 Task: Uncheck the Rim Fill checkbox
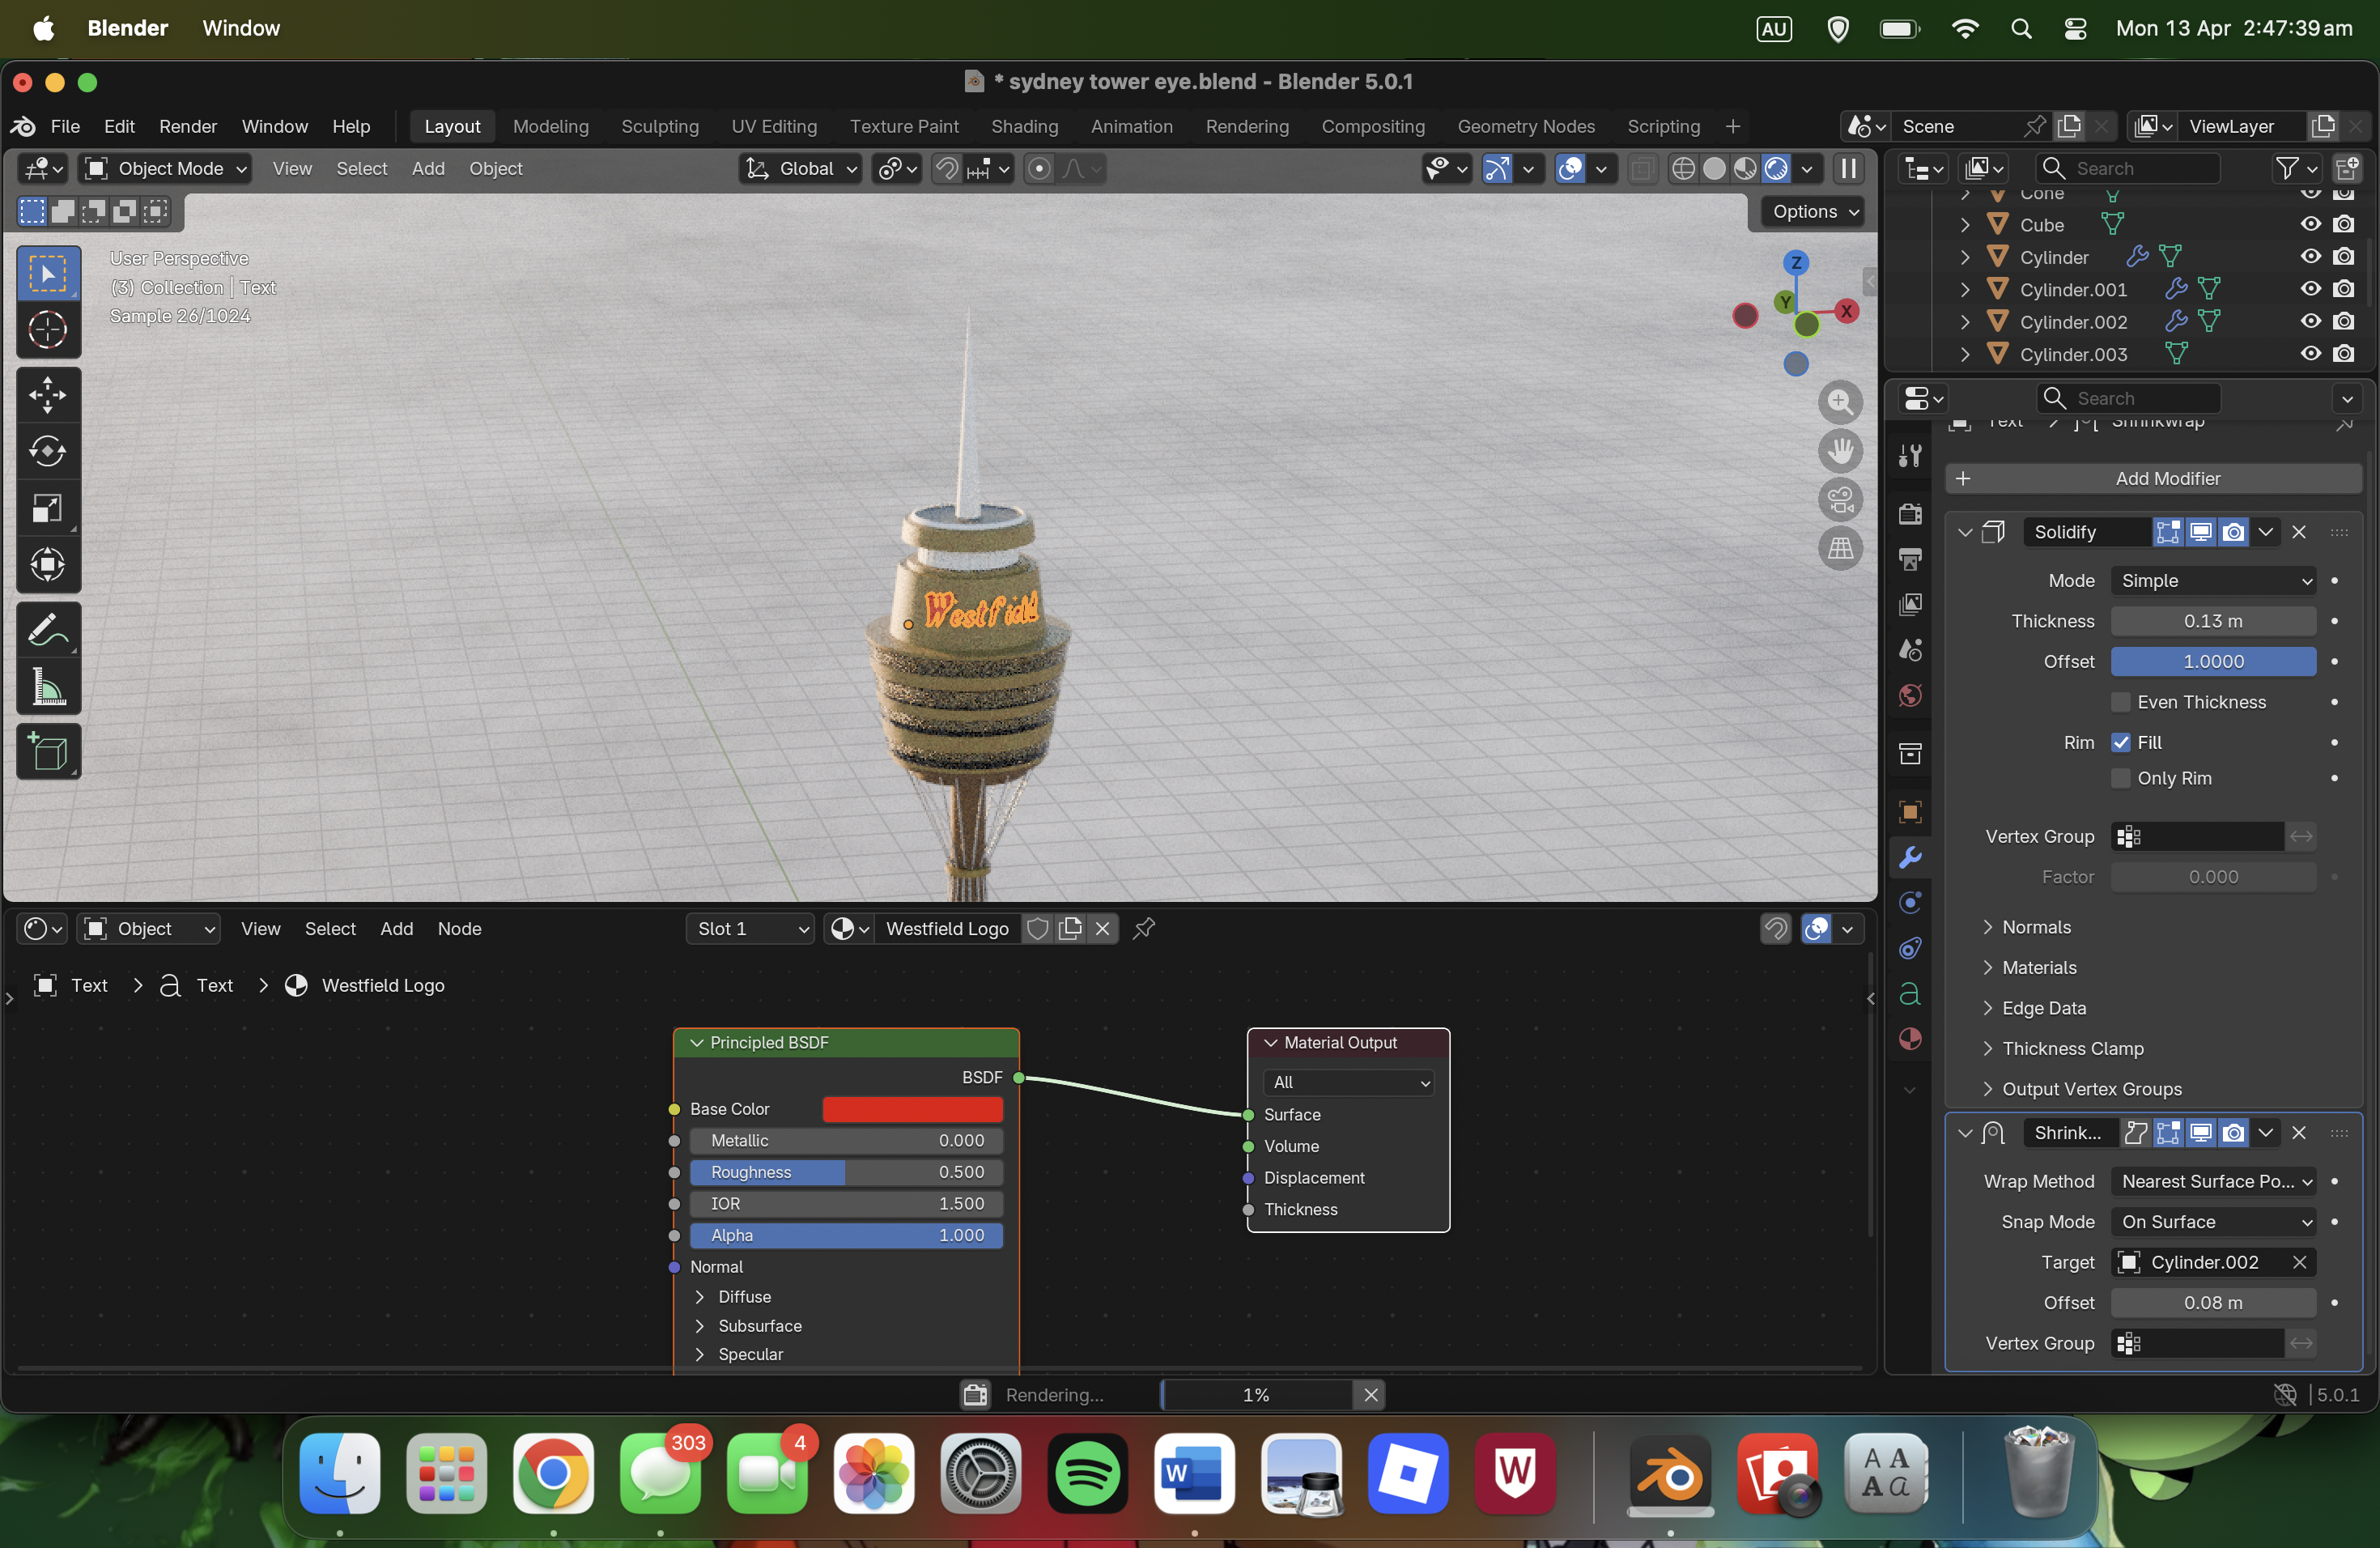[x=2120, y=743]
